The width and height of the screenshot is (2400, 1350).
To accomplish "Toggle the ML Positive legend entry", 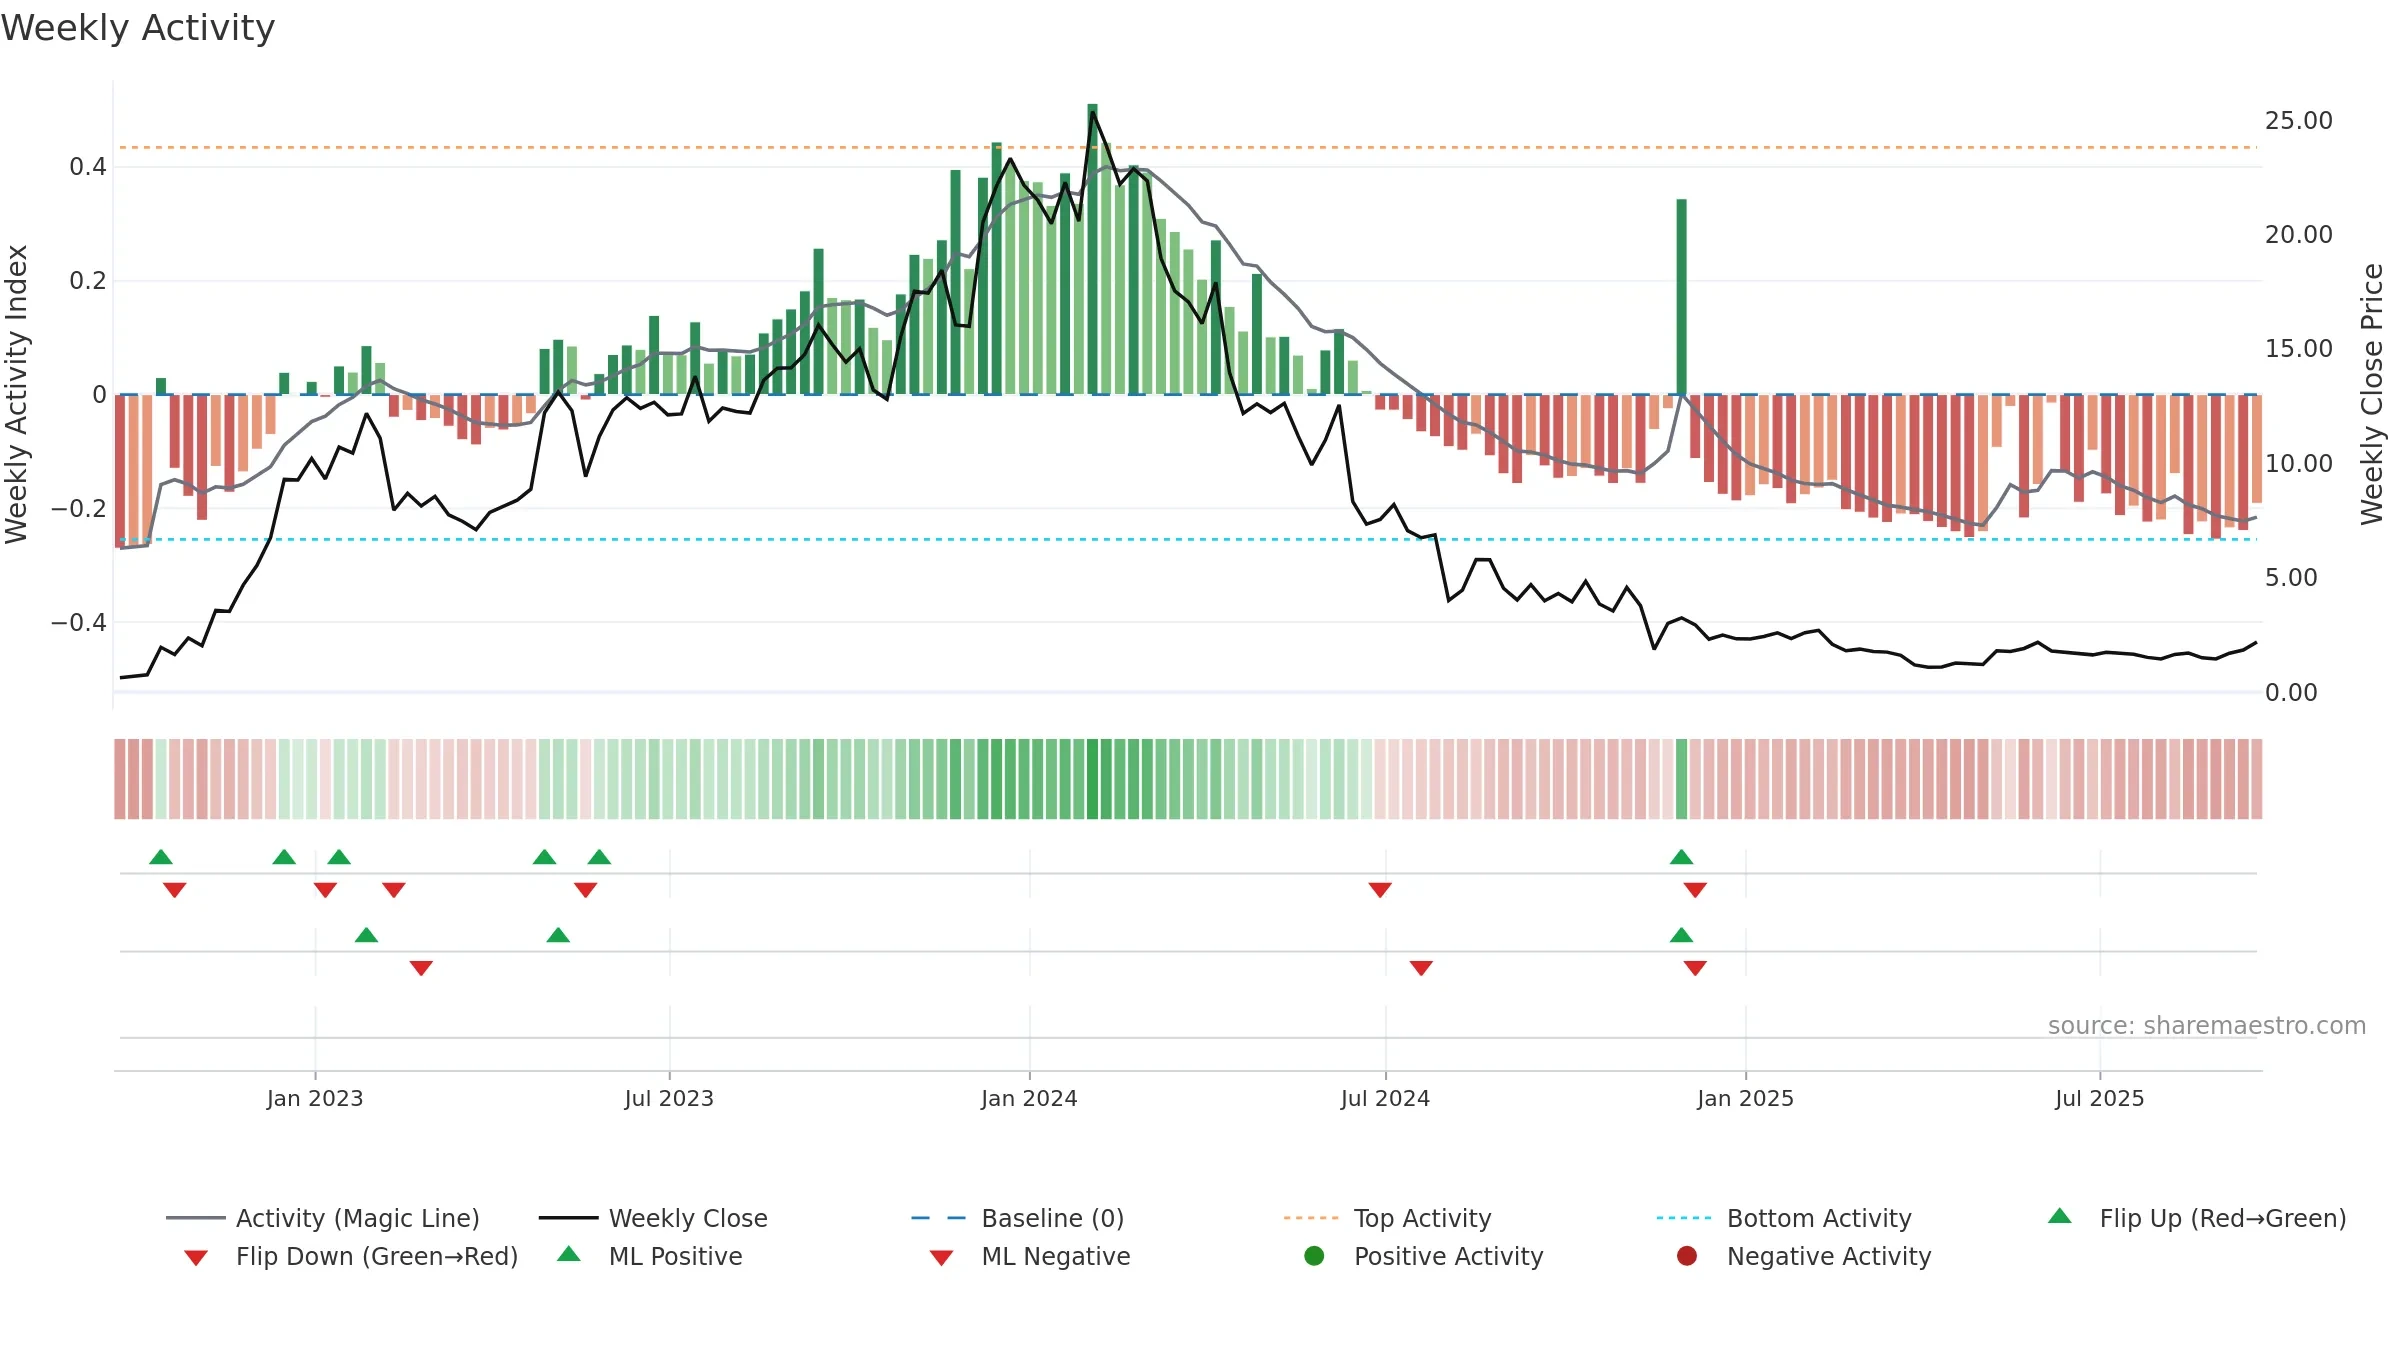I will point(649,1256).
